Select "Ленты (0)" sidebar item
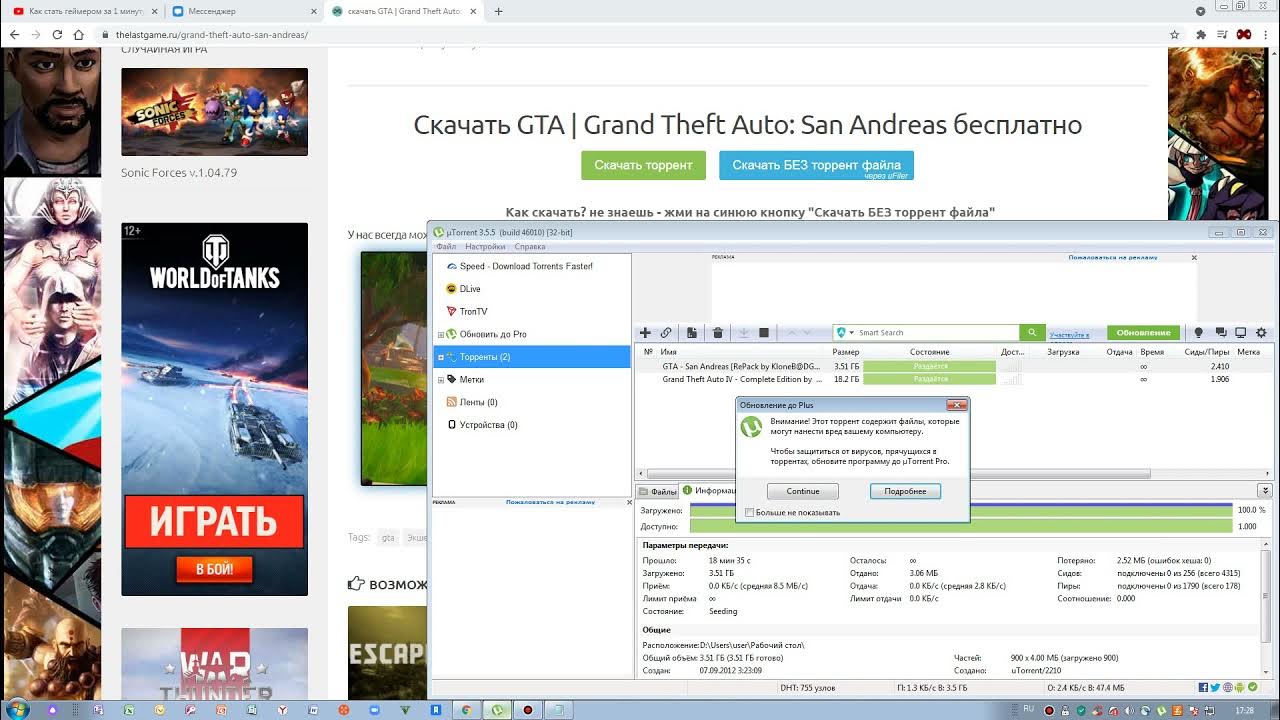 click(x=472, y=402)
